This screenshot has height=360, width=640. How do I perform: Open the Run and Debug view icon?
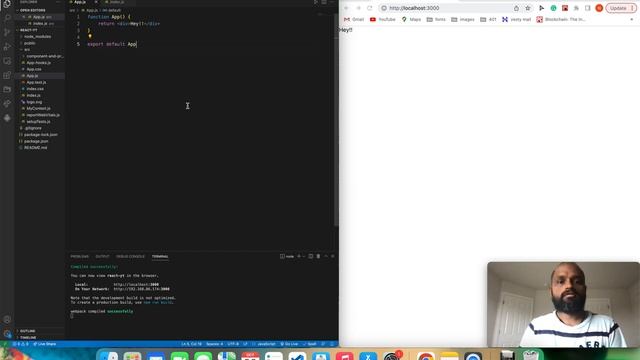(7, 47)
